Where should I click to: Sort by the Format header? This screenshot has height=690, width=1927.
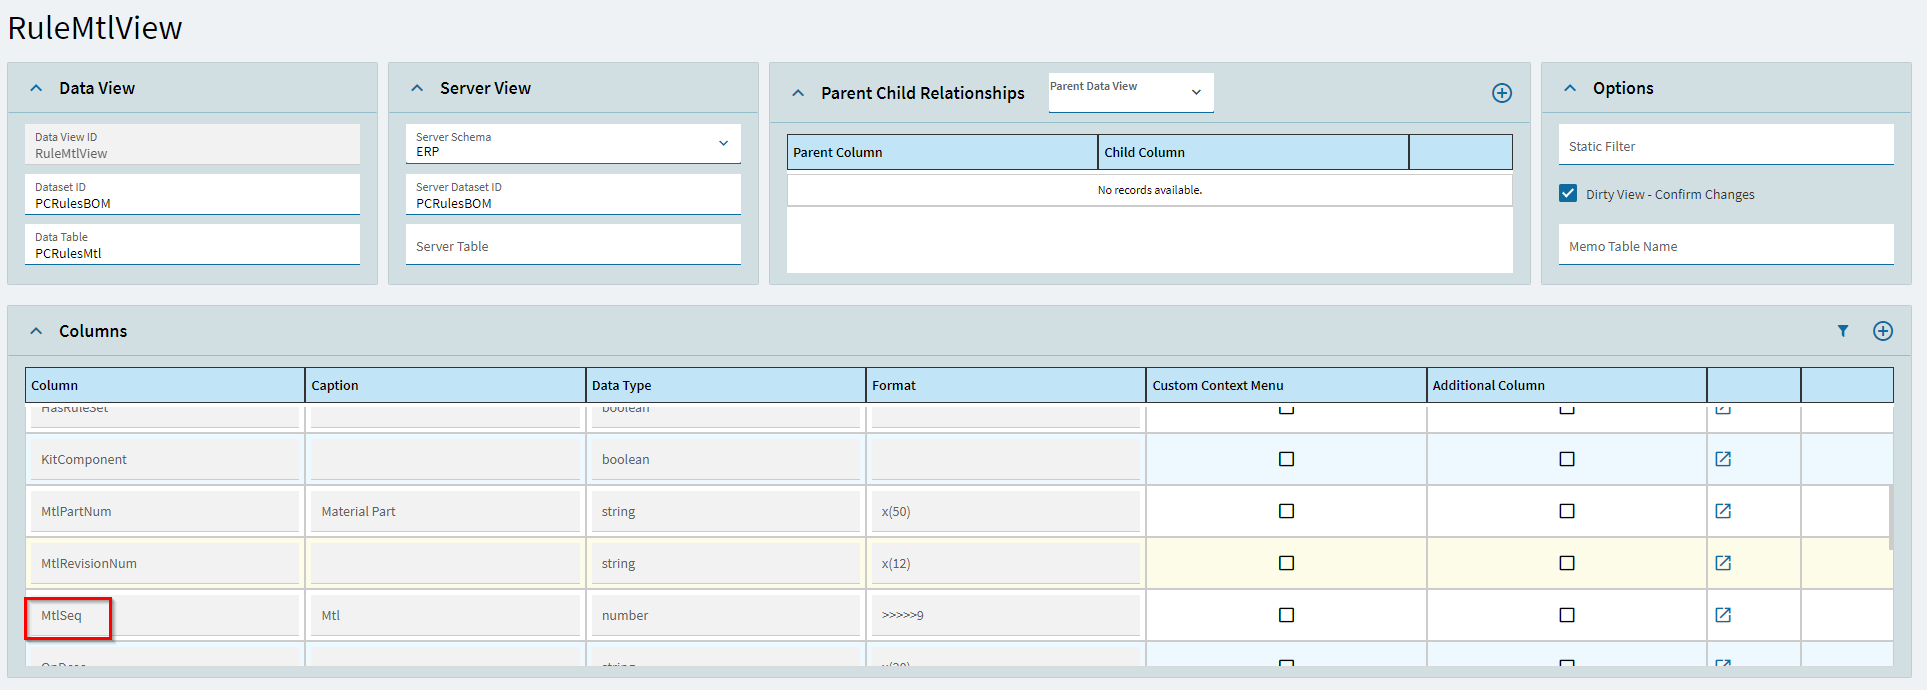tap(1006, 385)
